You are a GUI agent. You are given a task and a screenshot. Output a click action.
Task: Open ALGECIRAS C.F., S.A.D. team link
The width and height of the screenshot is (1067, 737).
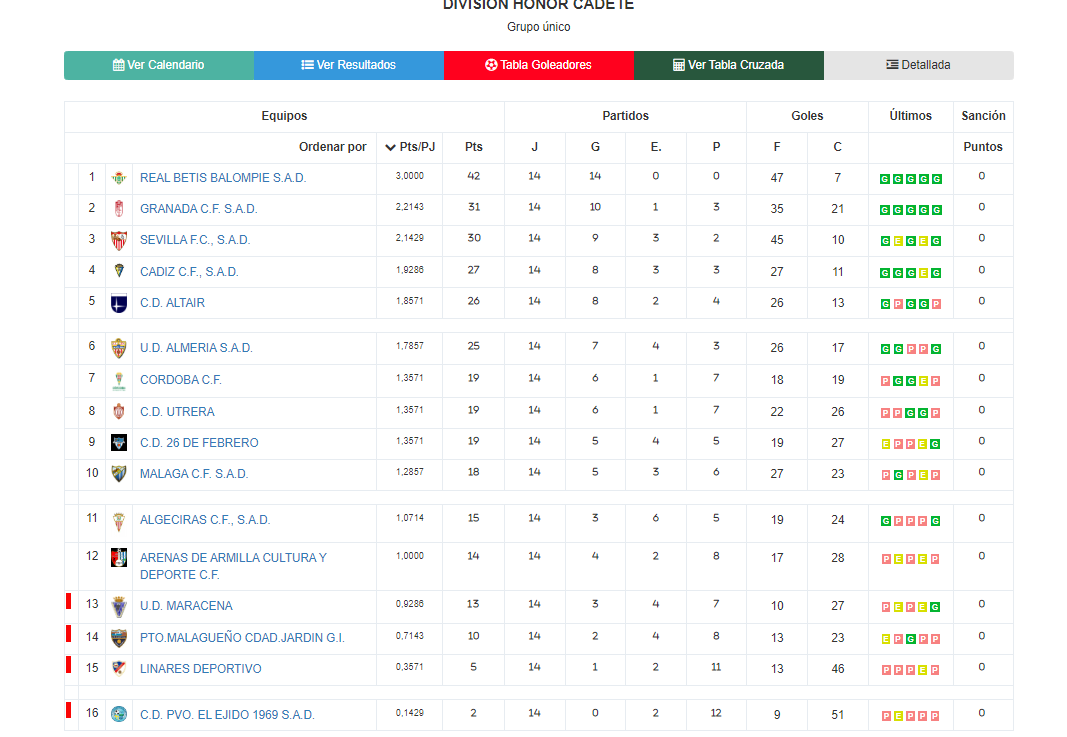[205, 520]
